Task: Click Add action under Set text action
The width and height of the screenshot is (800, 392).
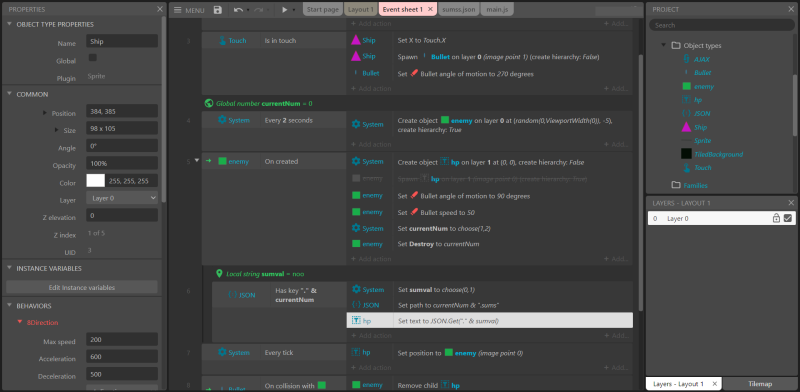Action: click(x=371, y=335)
